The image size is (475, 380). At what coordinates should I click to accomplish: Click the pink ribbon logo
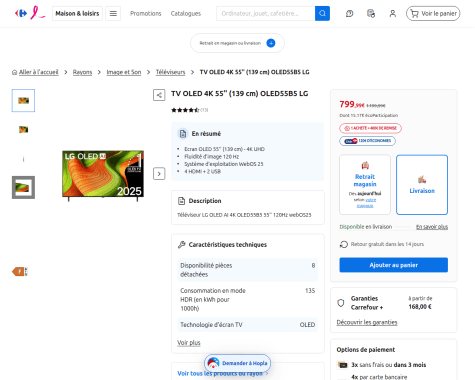click(37, 13)
